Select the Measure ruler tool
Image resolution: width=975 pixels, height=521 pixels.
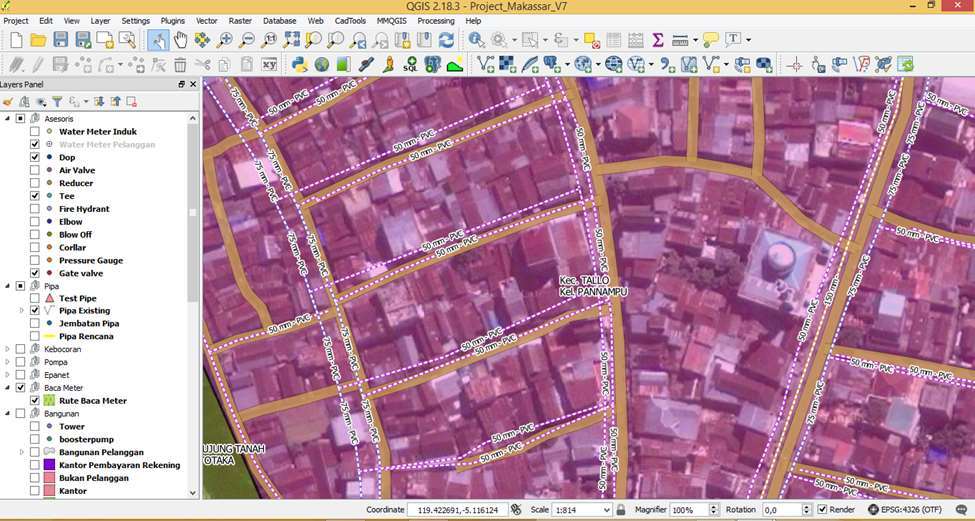tap(680, 40)
